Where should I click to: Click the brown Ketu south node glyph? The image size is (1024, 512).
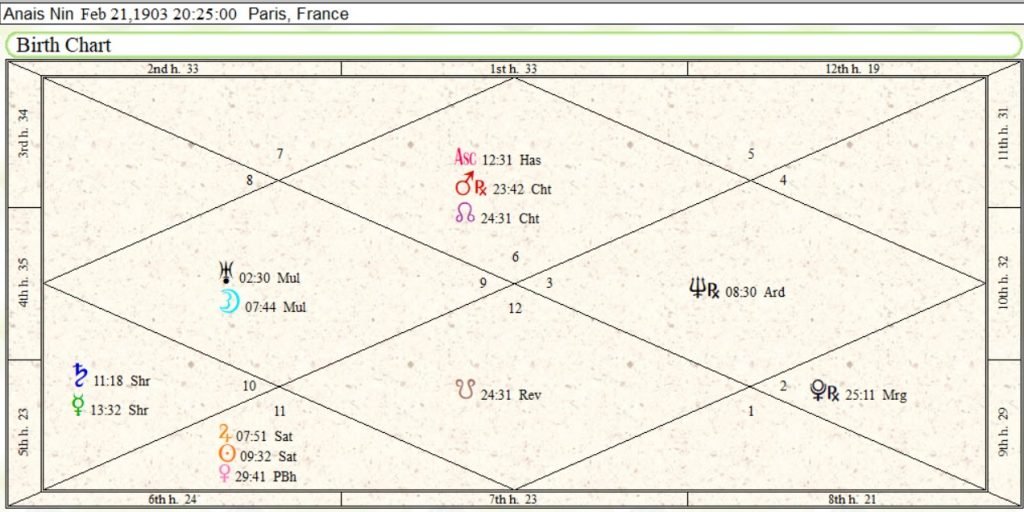[x=465, y=391]
